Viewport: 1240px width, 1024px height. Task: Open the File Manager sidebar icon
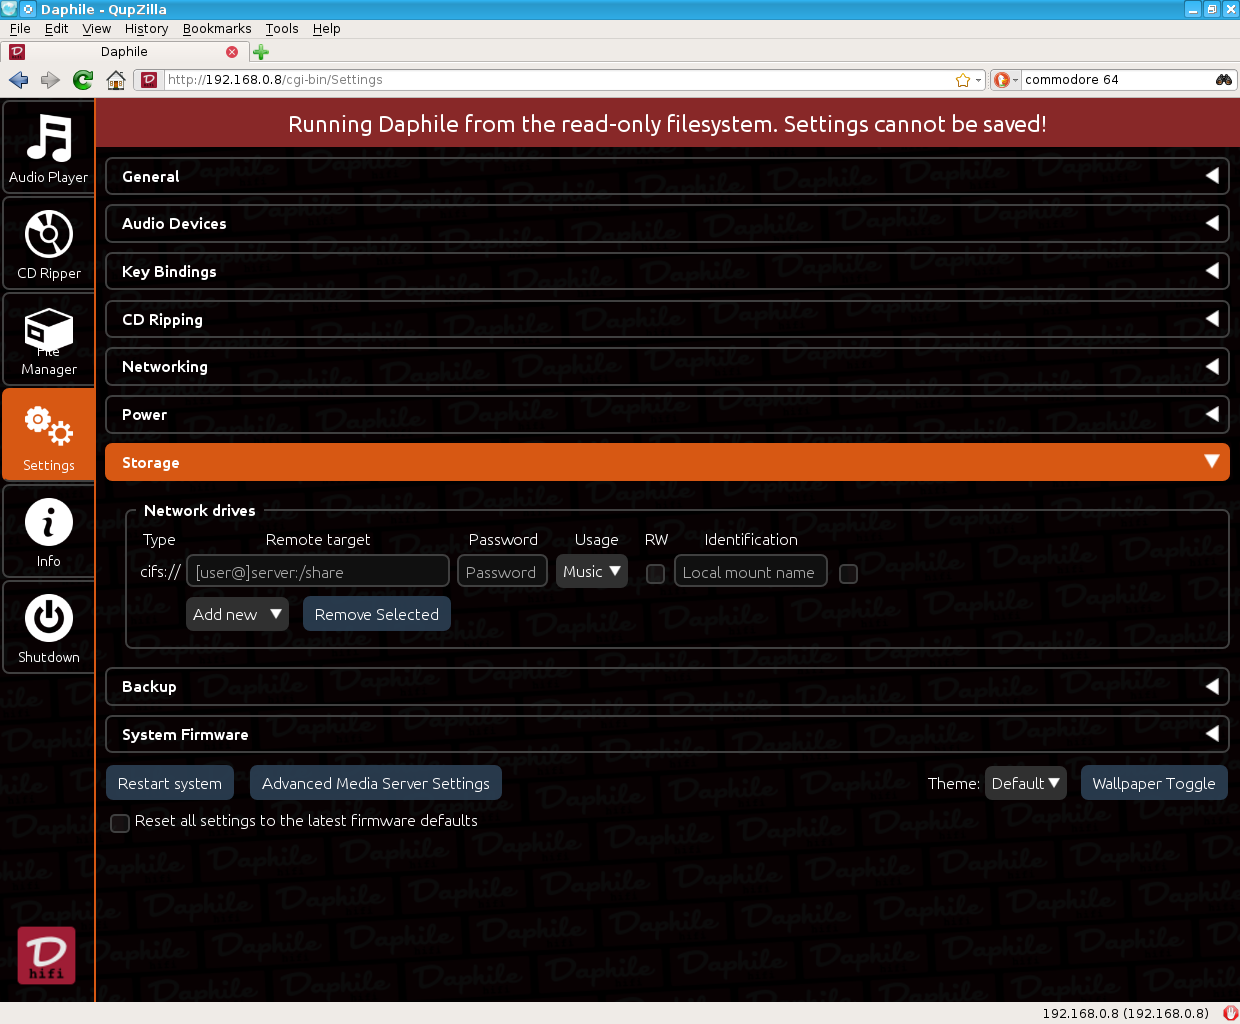(48, 339)
